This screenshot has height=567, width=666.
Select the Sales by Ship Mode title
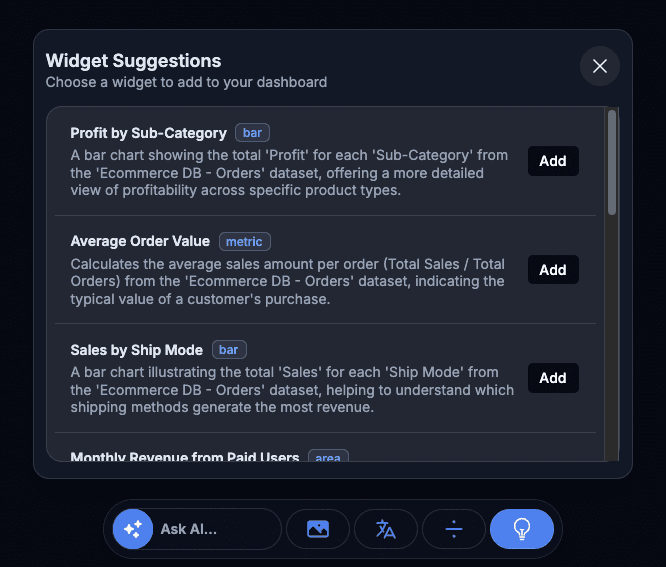click(x=136, y=350)
